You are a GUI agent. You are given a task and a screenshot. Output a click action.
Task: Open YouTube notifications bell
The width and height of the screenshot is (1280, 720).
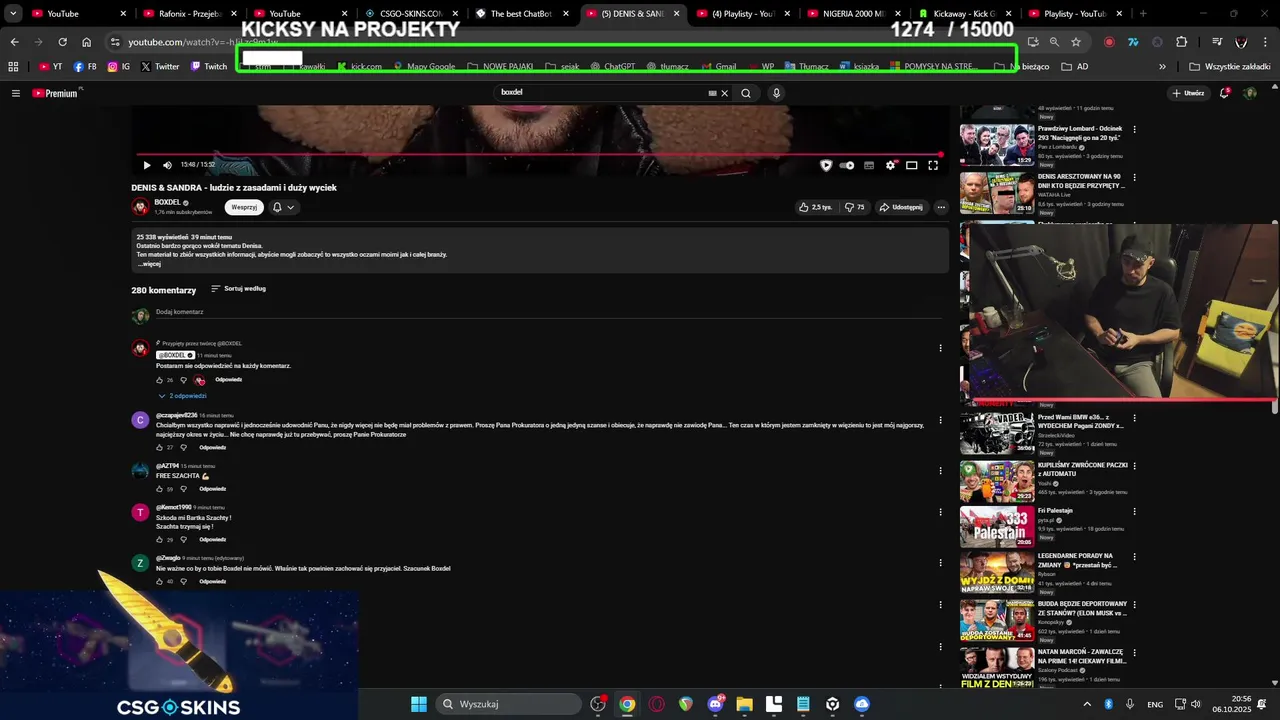coord(1226,93)
